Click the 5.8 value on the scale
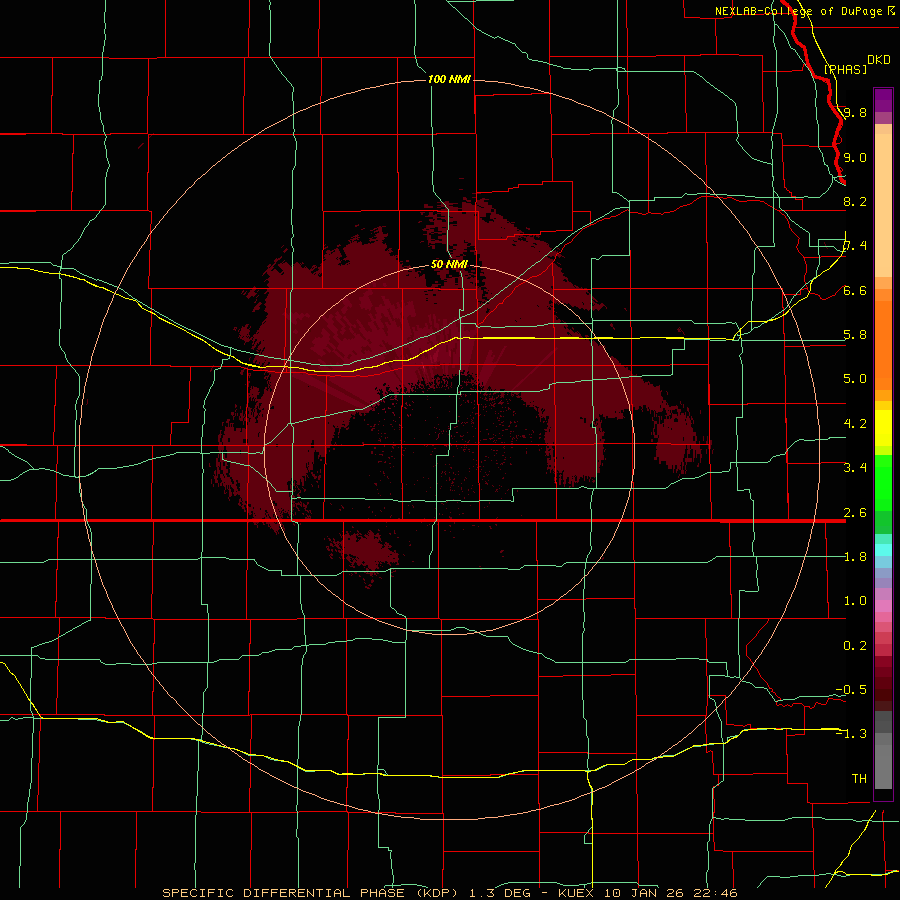The height and width of the screenshot is (900, 900). click(855, 334)
